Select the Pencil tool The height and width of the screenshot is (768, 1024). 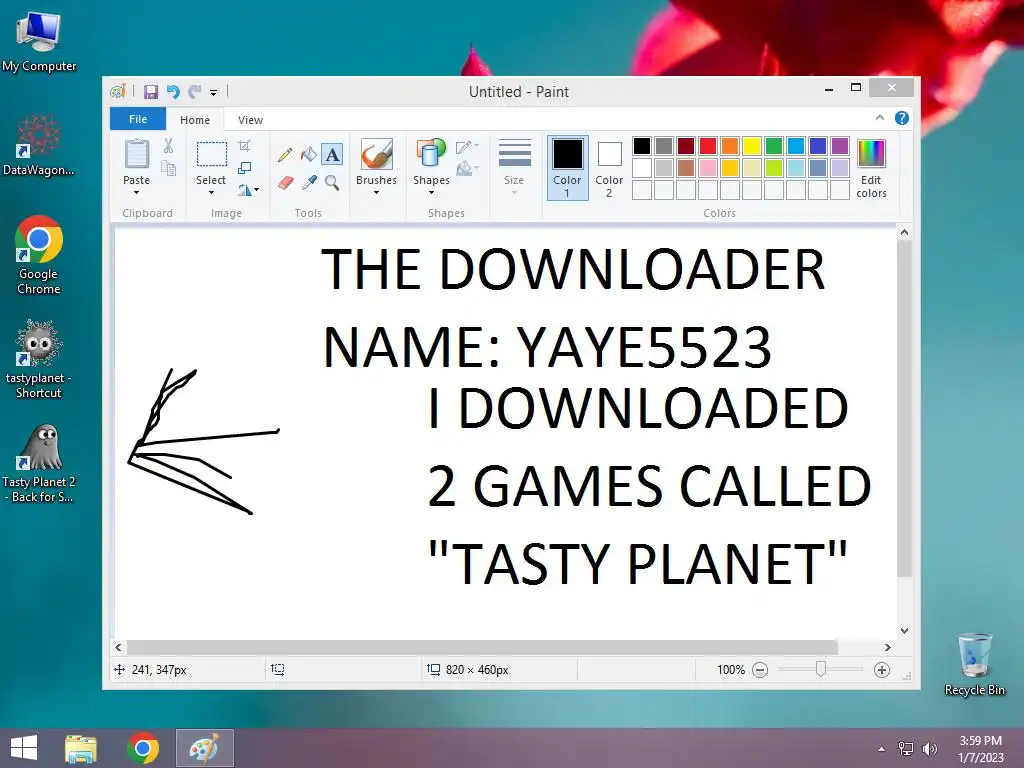point(285,155)
